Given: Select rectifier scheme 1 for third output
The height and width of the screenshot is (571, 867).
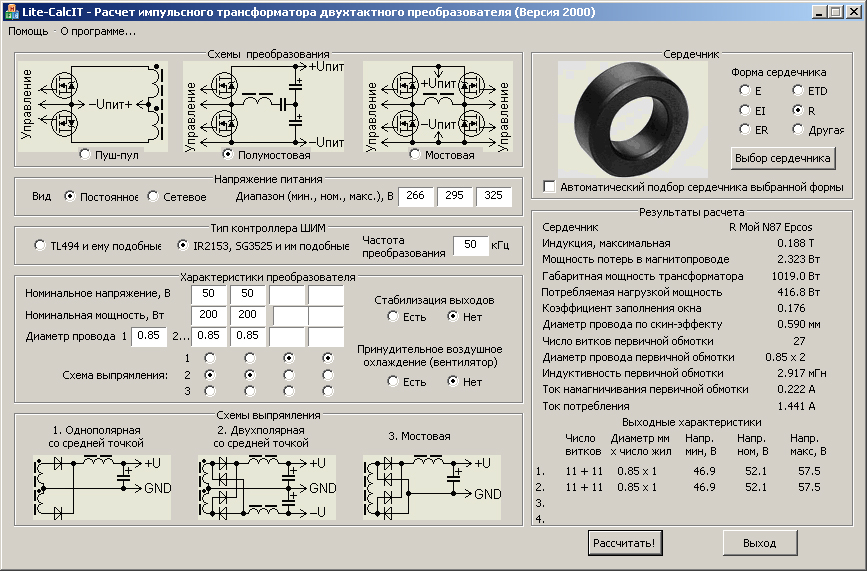Looking at the screenshot, I should point(289,358).
